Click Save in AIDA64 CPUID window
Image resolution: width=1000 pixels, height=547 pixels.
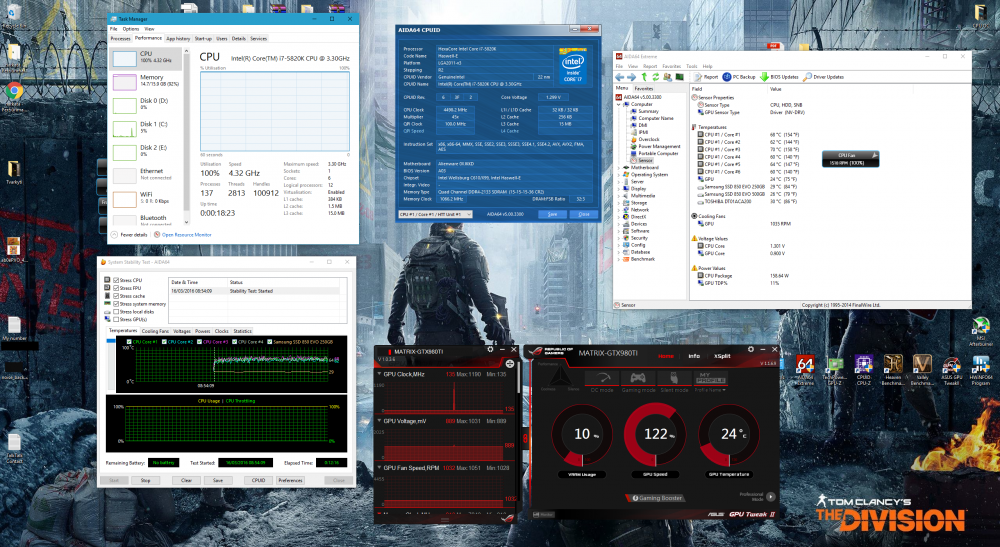tap(552, 214)
